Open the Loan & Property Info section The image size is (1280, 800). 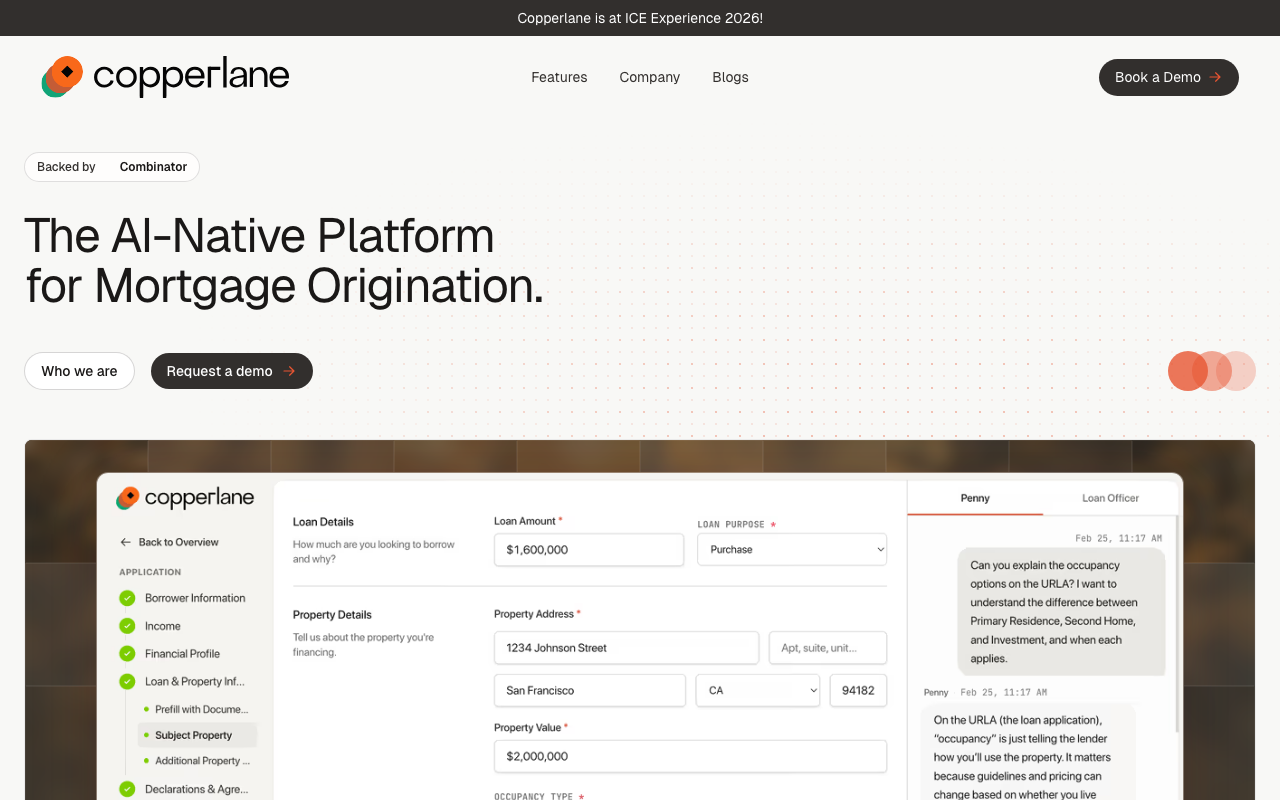(195, 681)
